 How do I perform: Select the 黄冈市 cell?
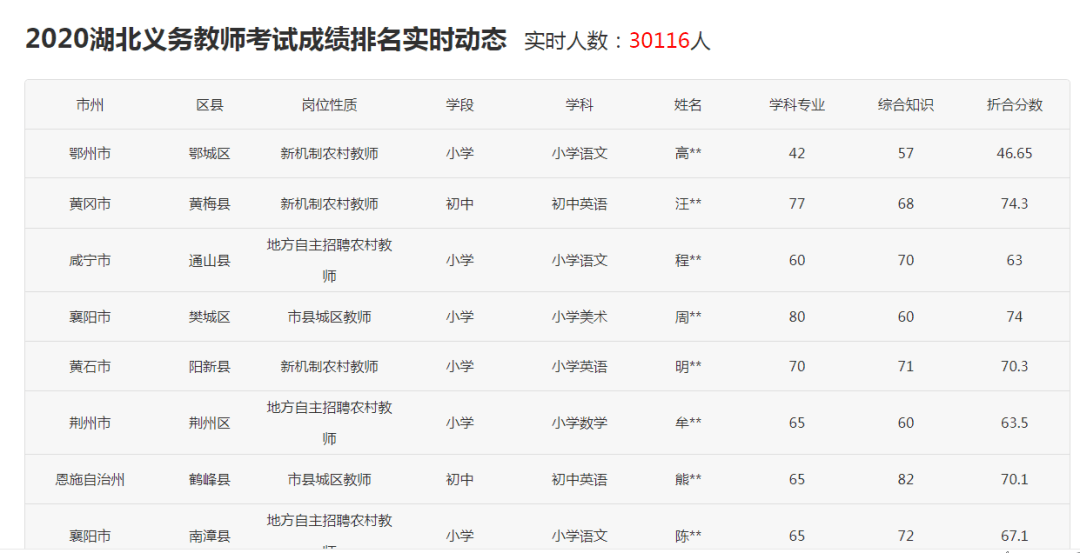pos(90,204)
